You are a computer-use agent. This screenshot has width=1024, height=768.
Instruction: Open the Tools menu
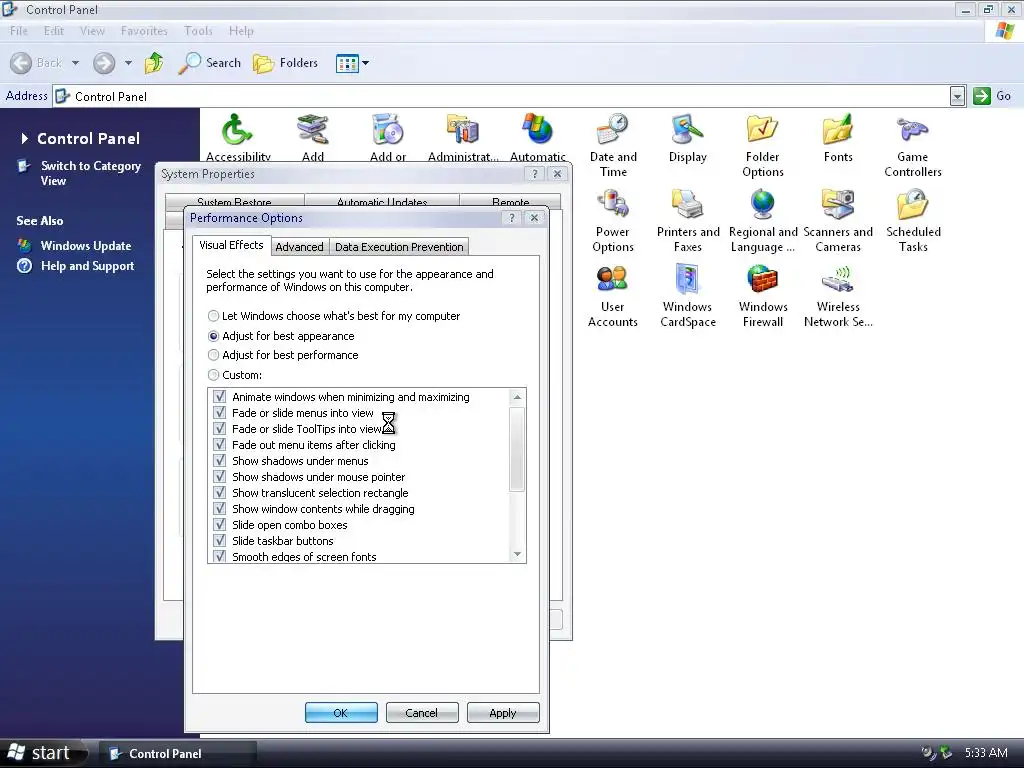coord(198,31)
